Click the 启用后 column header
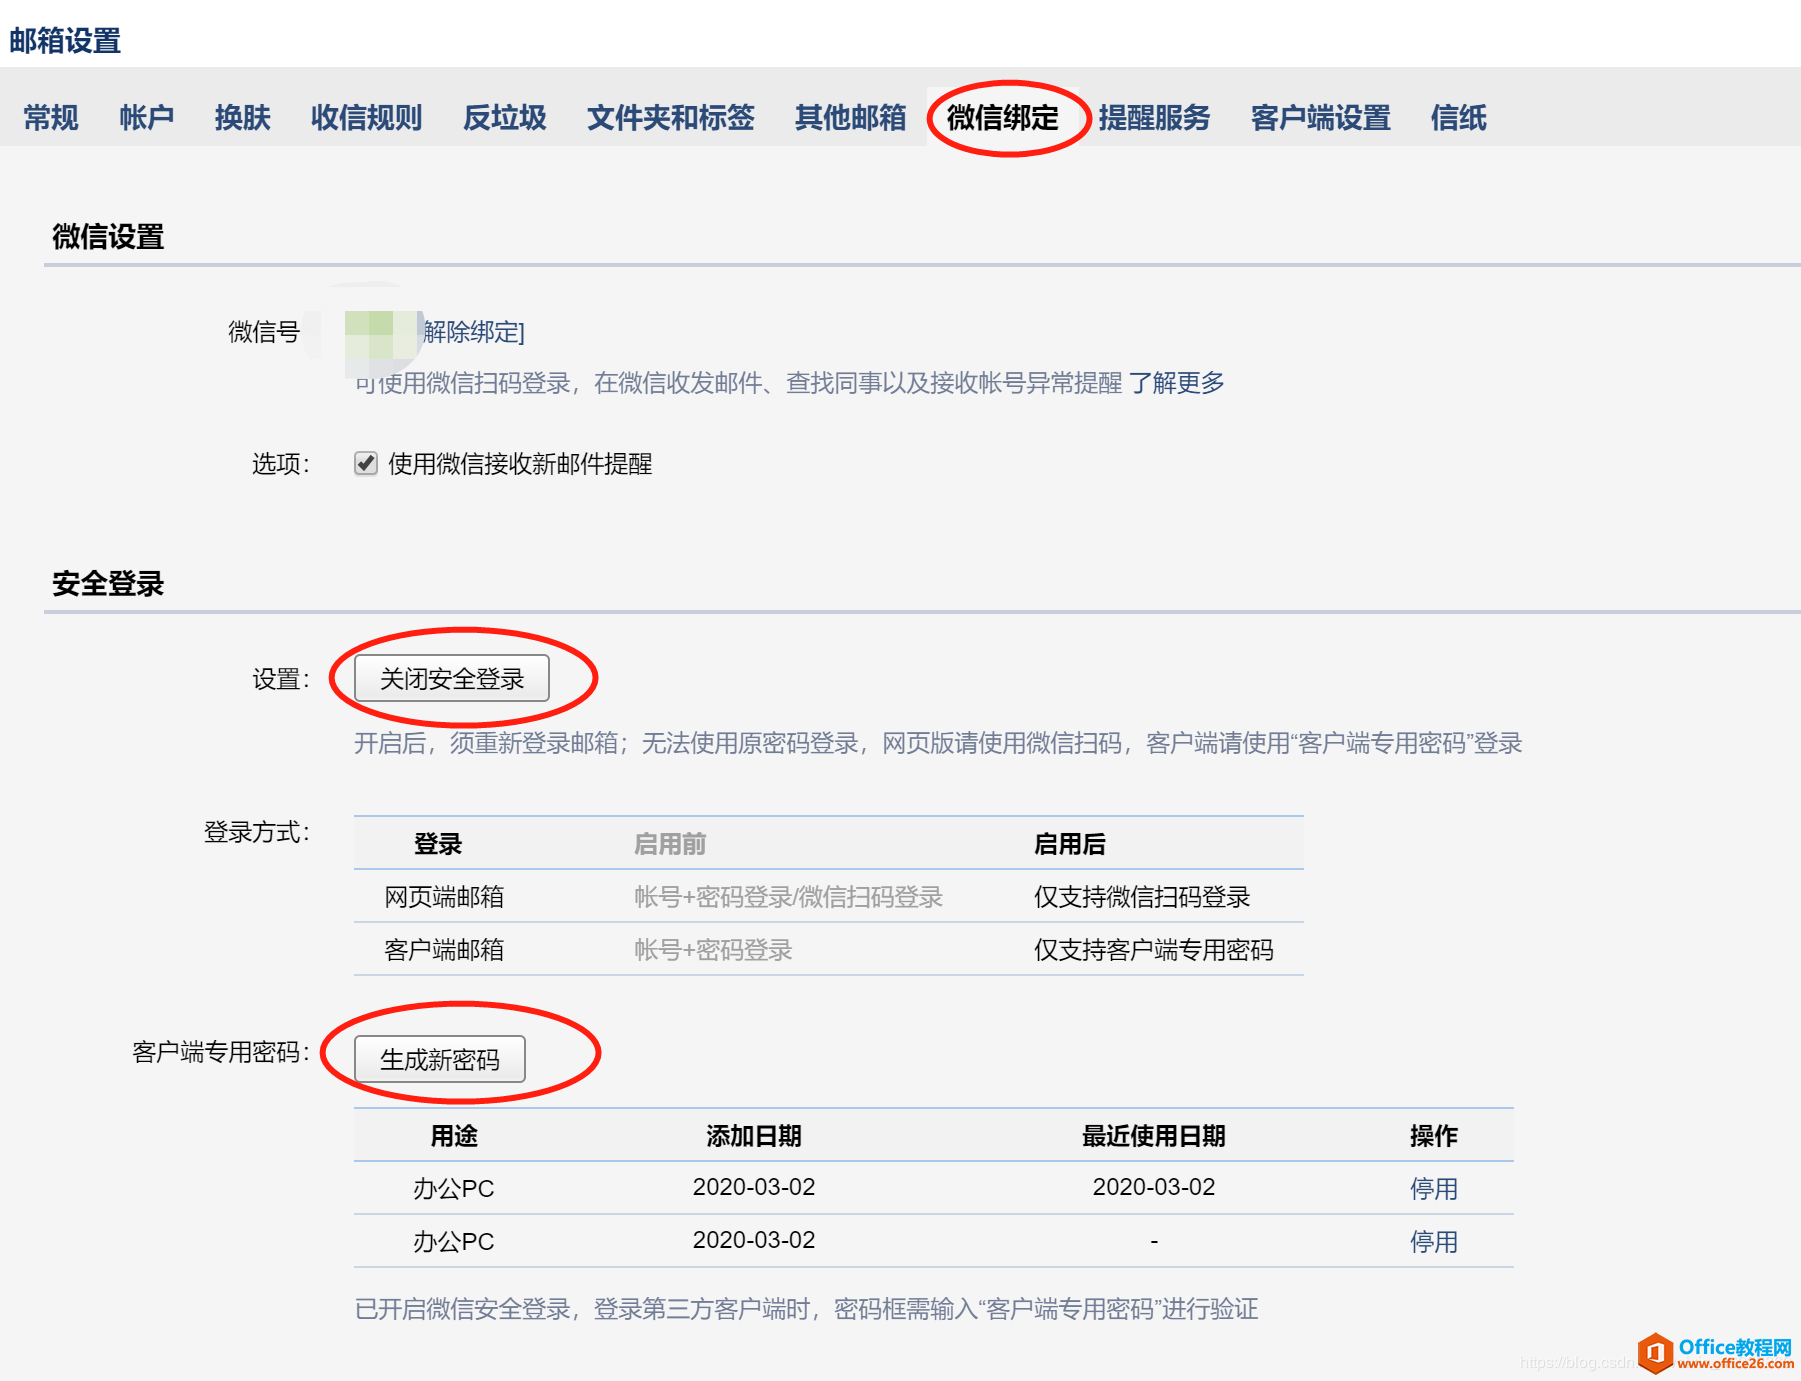Screen dimensions: 1801x1381 pyautogui.click(x=1070, y=844)
